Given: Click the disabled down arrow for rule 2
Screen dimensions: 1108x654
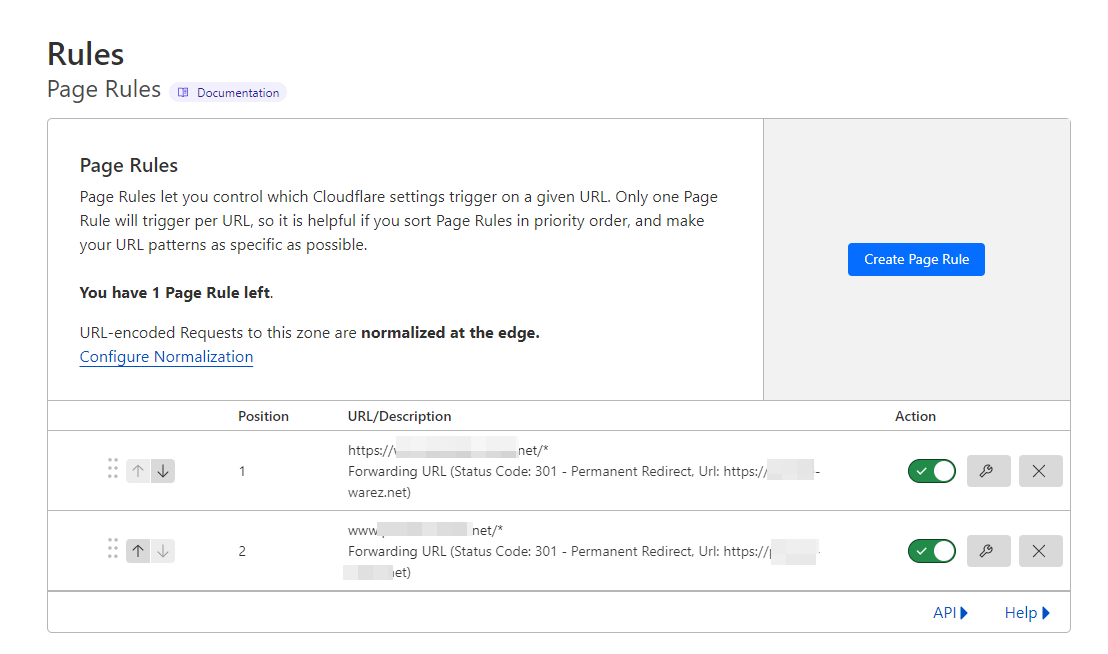Looking at the screenshot, I should [163, 551].
